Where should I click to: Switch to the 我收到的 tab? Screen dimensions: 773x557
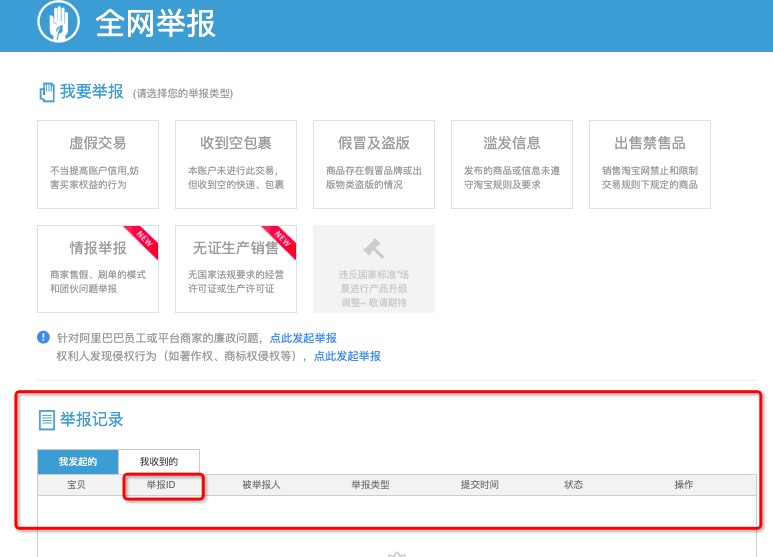[x=159, y=461]
